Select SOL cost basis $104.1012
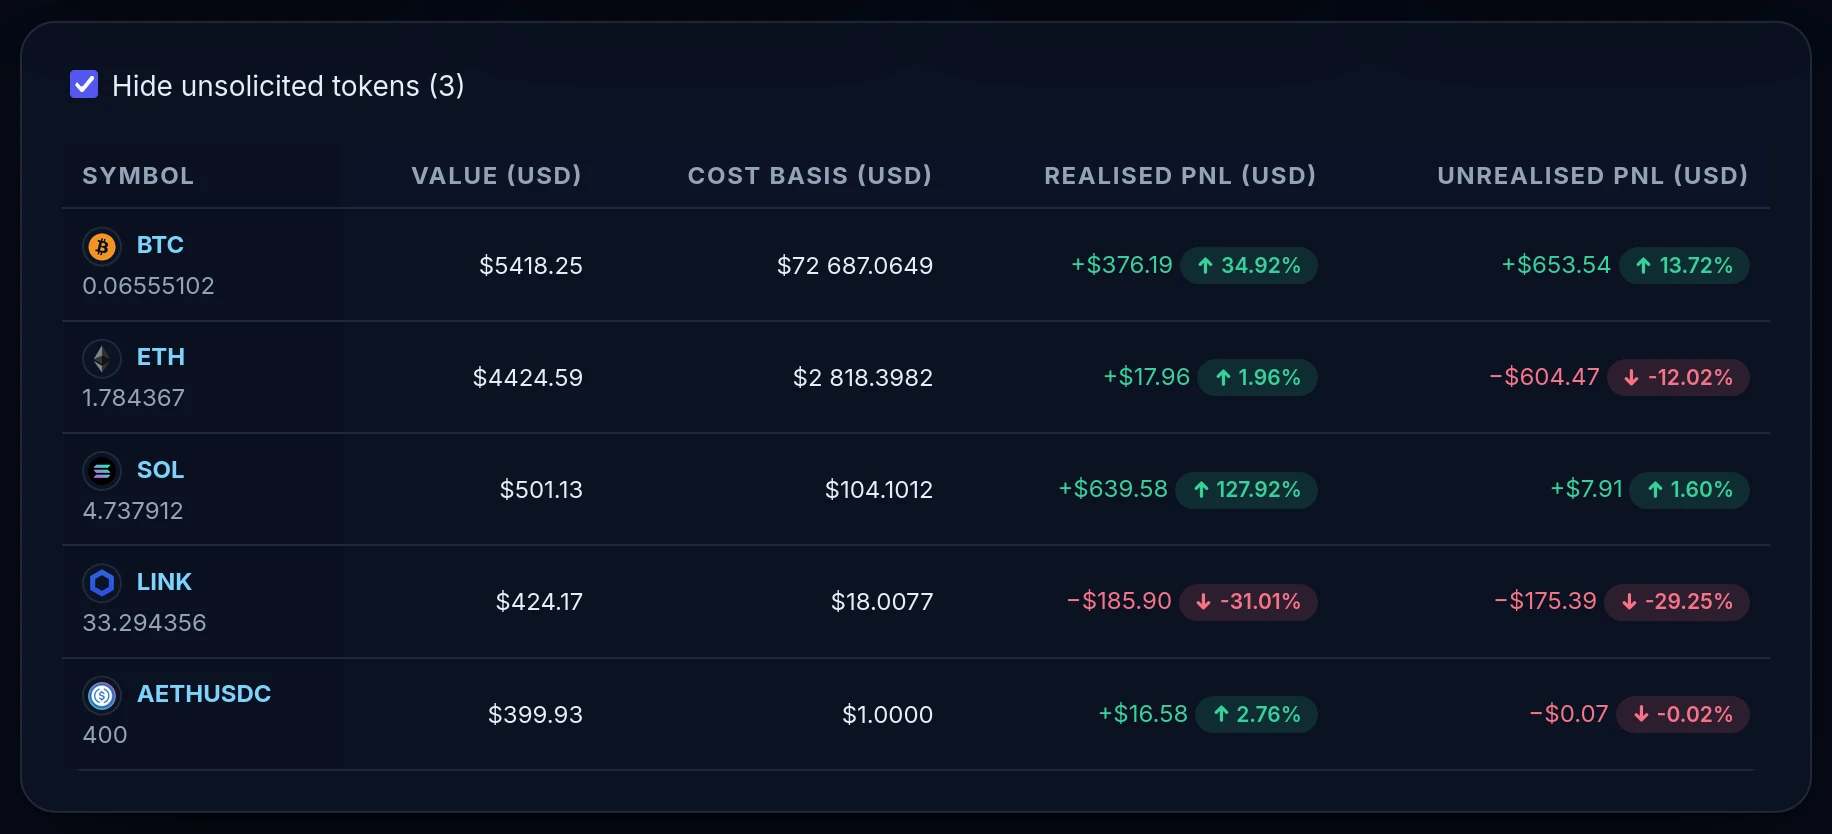The height and width of the screenshot is (834, 1832). click(879, 490)
